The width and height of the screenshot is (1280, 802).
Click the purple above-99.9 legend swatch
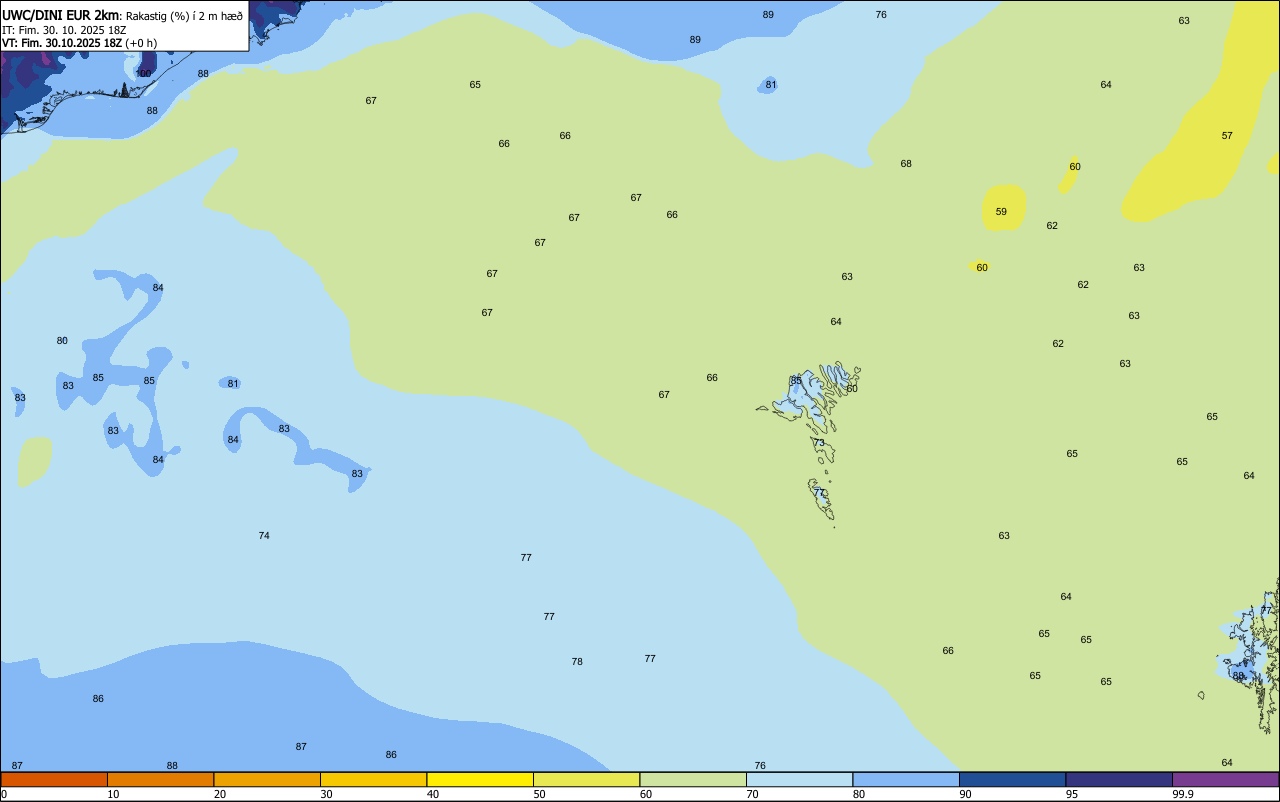point(1225,779)
